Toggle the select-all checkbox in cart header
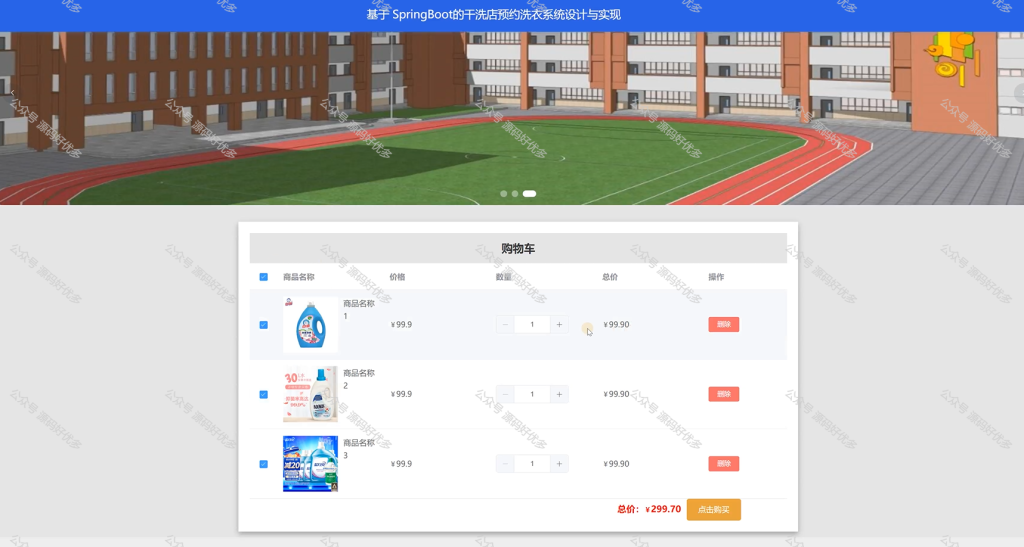The image size is (1024, 547). pyautogui.click(x=264, y=277)
